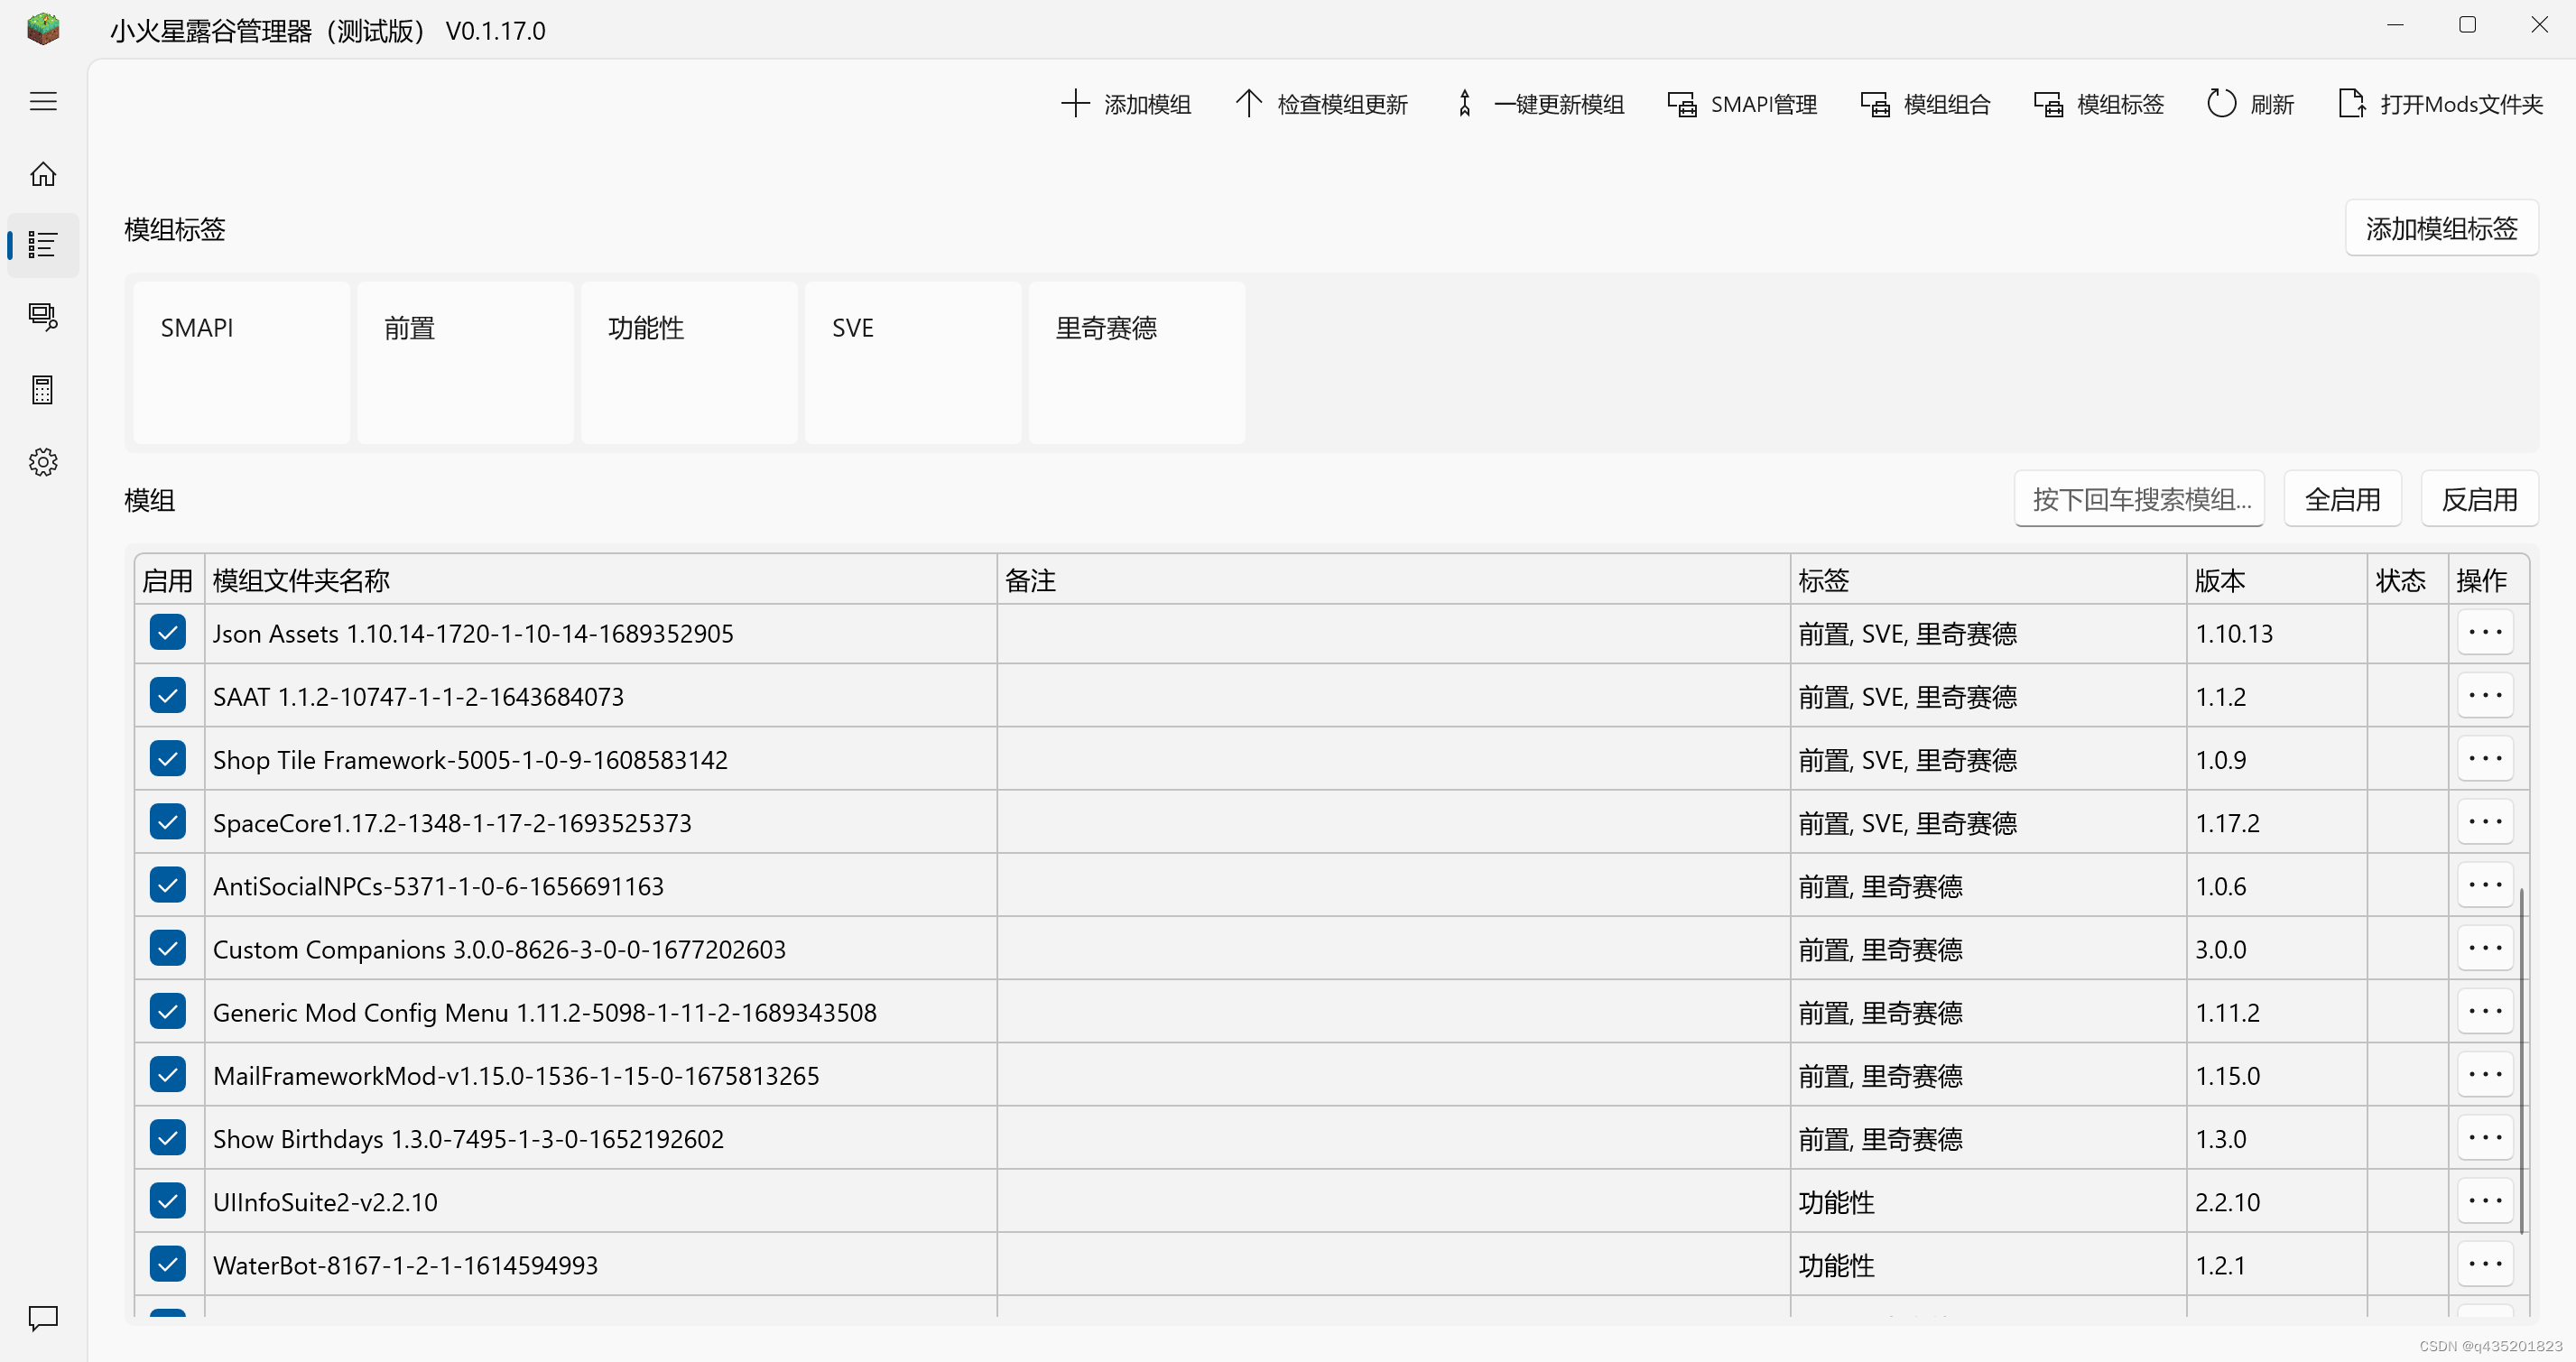Open actions menu for SAAT row
This screenshot has width=2576, height=1362.
2485,696
